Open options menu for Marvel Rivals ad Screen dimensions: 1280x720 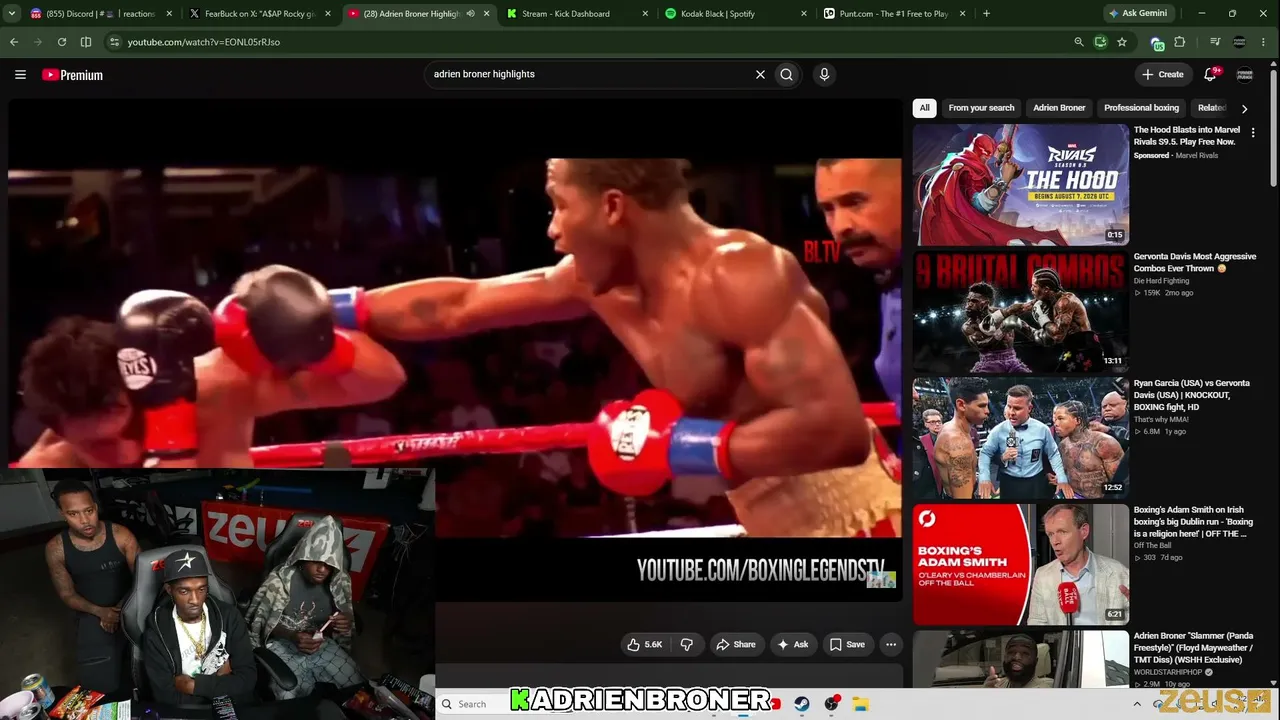(1253, 133)
